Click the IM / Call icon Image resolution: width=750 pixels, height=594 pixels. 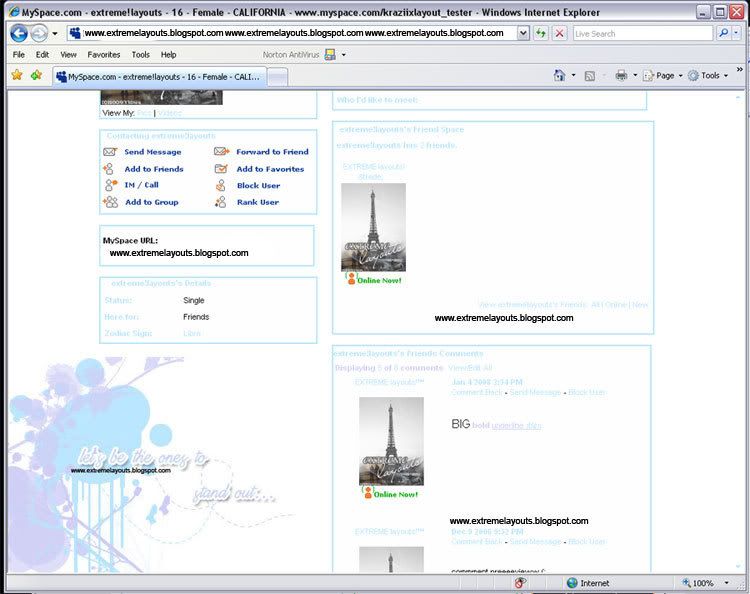(111, 185)
